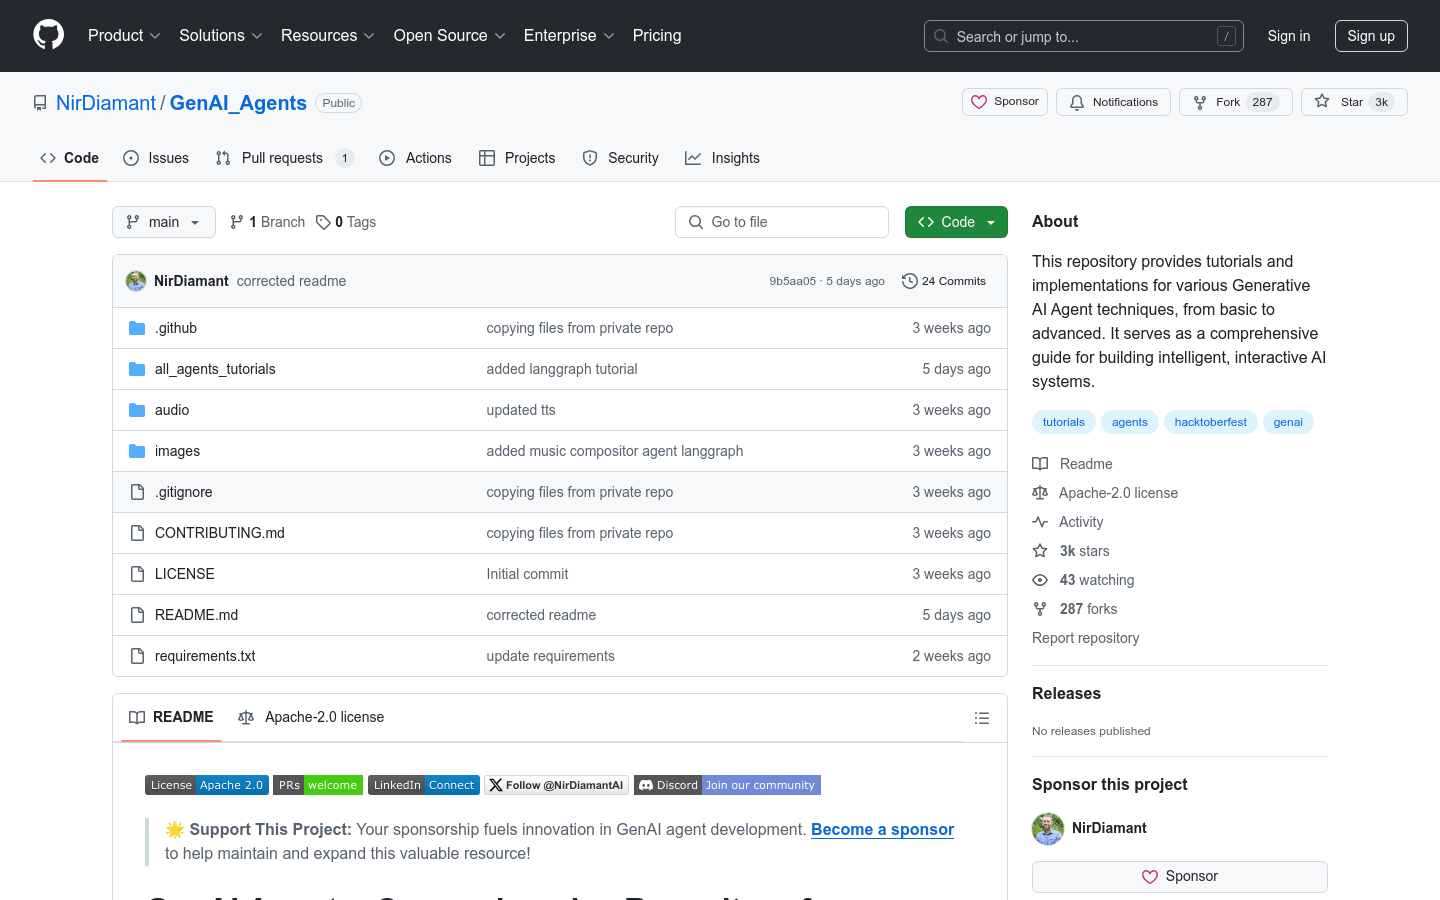The image size is (1440, 900).
Task: Click the .github folder icon
Action: (137, 328)
